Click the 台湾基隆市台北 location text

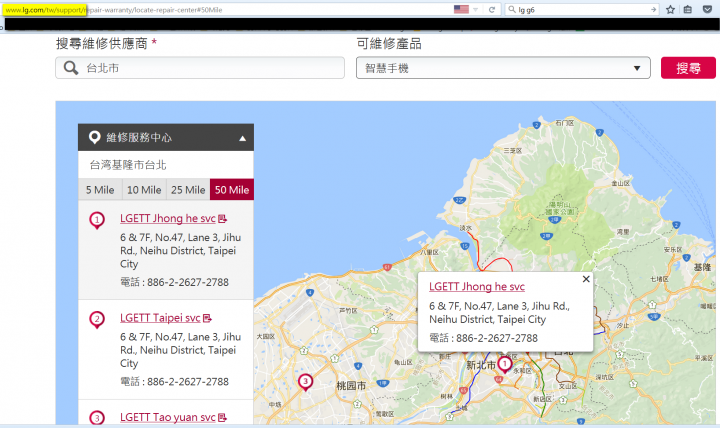point(128,165)
